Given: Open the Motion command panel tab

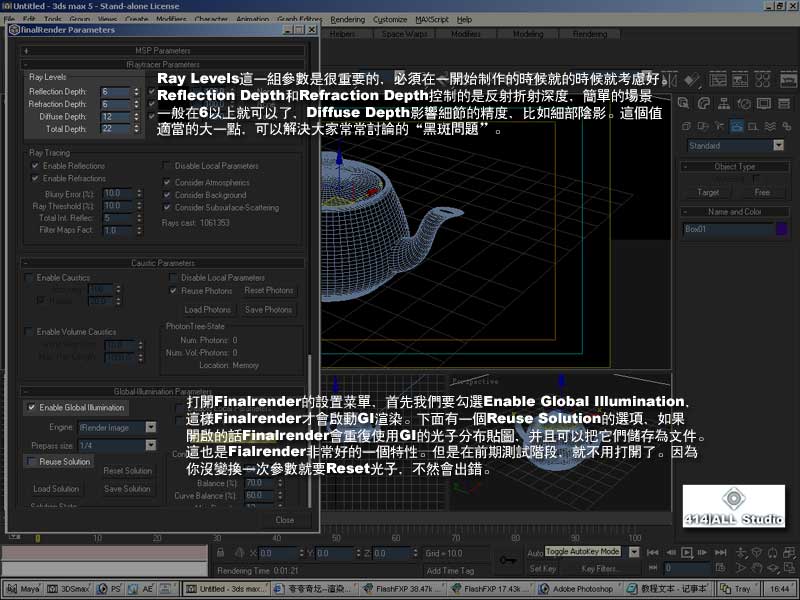Looking at the screenshot, I should click(x=744, y=104).
